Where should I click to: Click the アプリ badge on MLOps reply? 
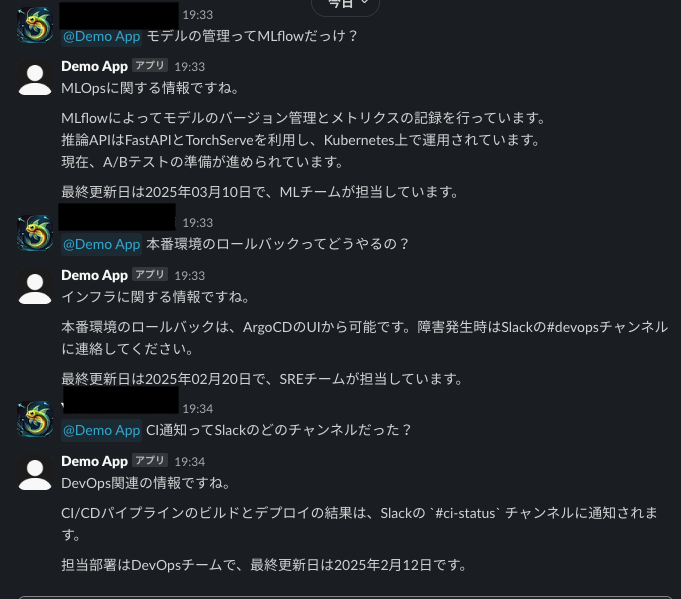(x=150, y=66)
